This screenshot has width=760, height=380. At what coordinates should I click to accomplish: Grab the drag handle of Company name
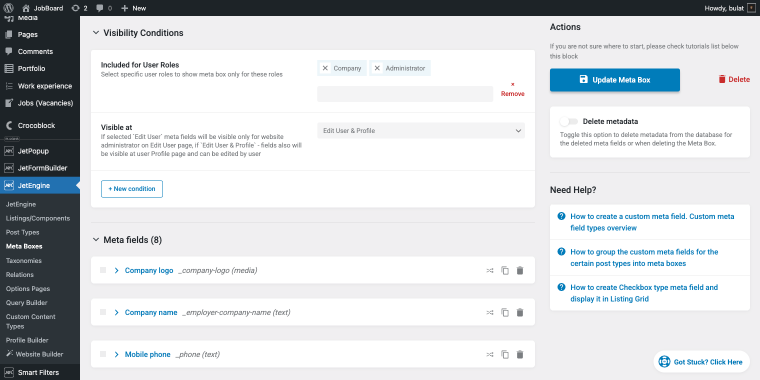pyautogui.click(x=103, y=312)
